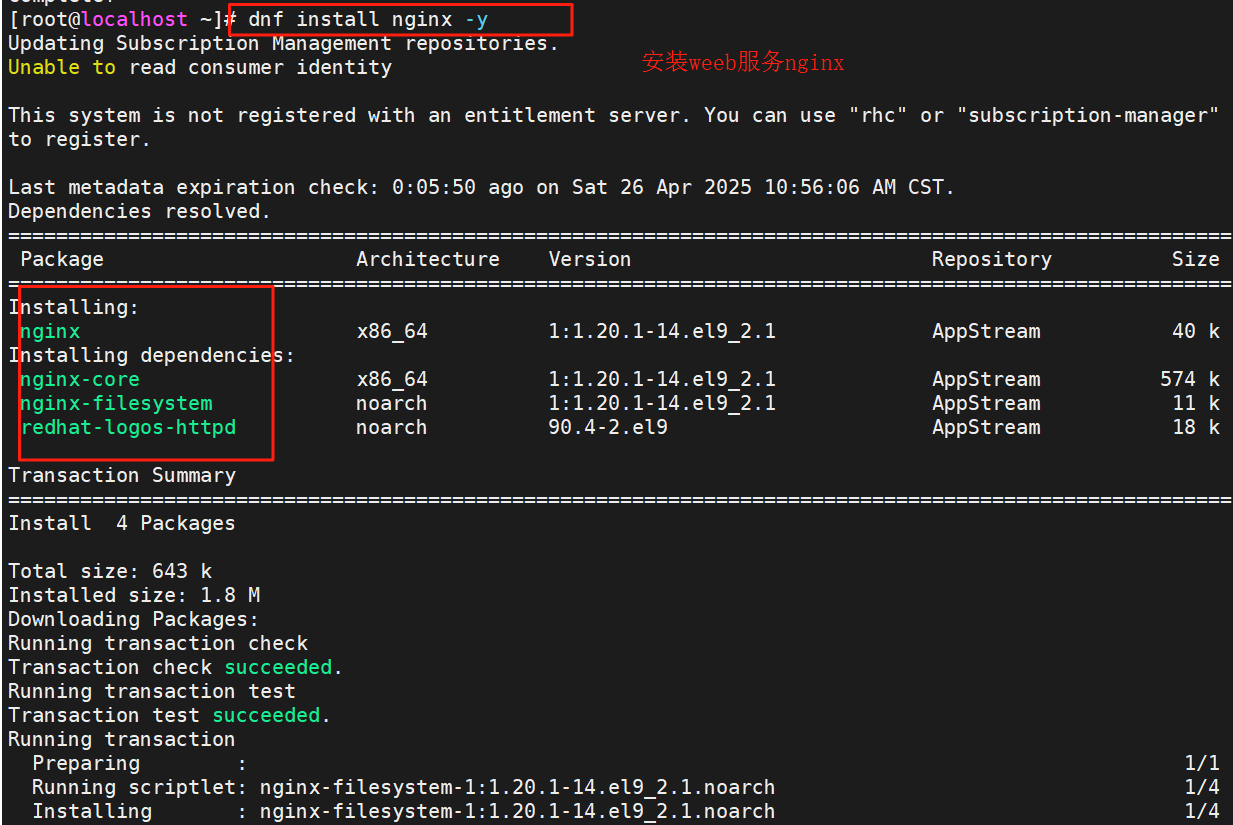This screenshot has height=825, width=1233.
Task: Click 'Transaction check succeeded.' line
Action: click(x=176, y=667)
